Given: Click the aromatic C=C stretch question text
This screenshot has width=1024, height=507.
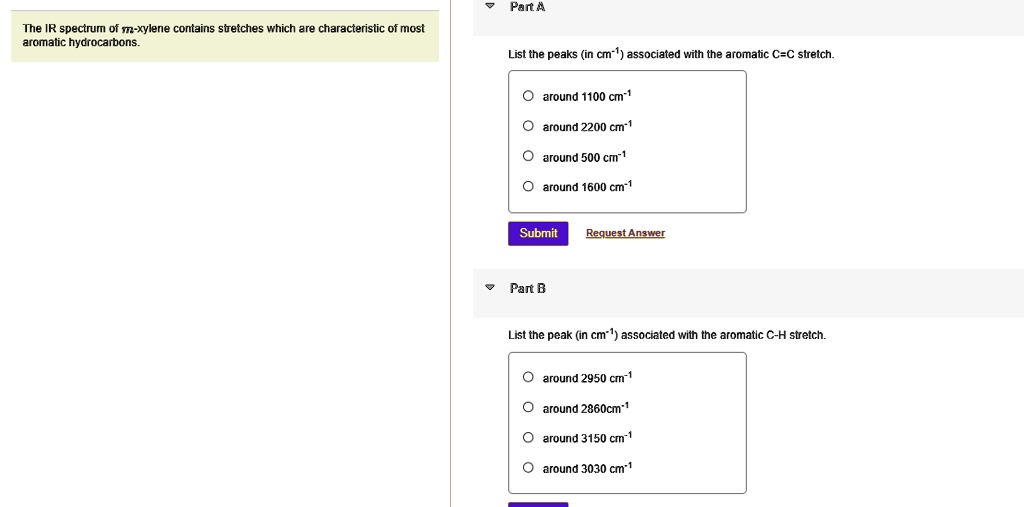Looking at the screenshot, I should (x=670, y=54).
